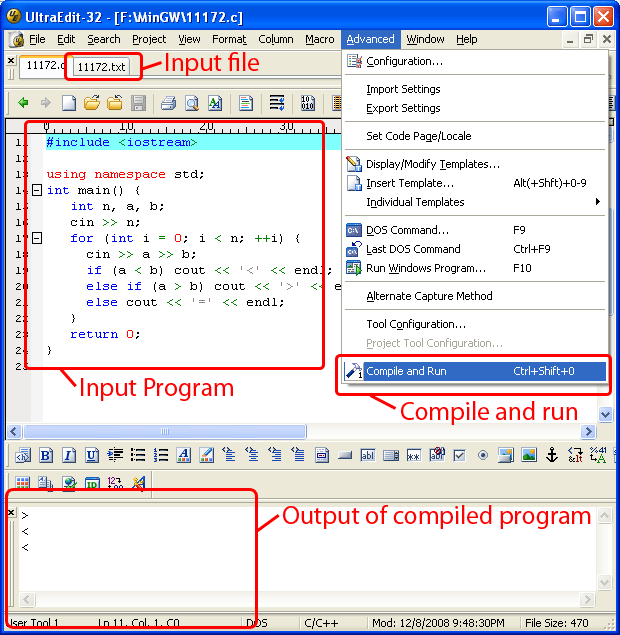Select Import Settings menu item
Image resolution: width=620 pixels, height=635 pixels.
click(475, 89)
